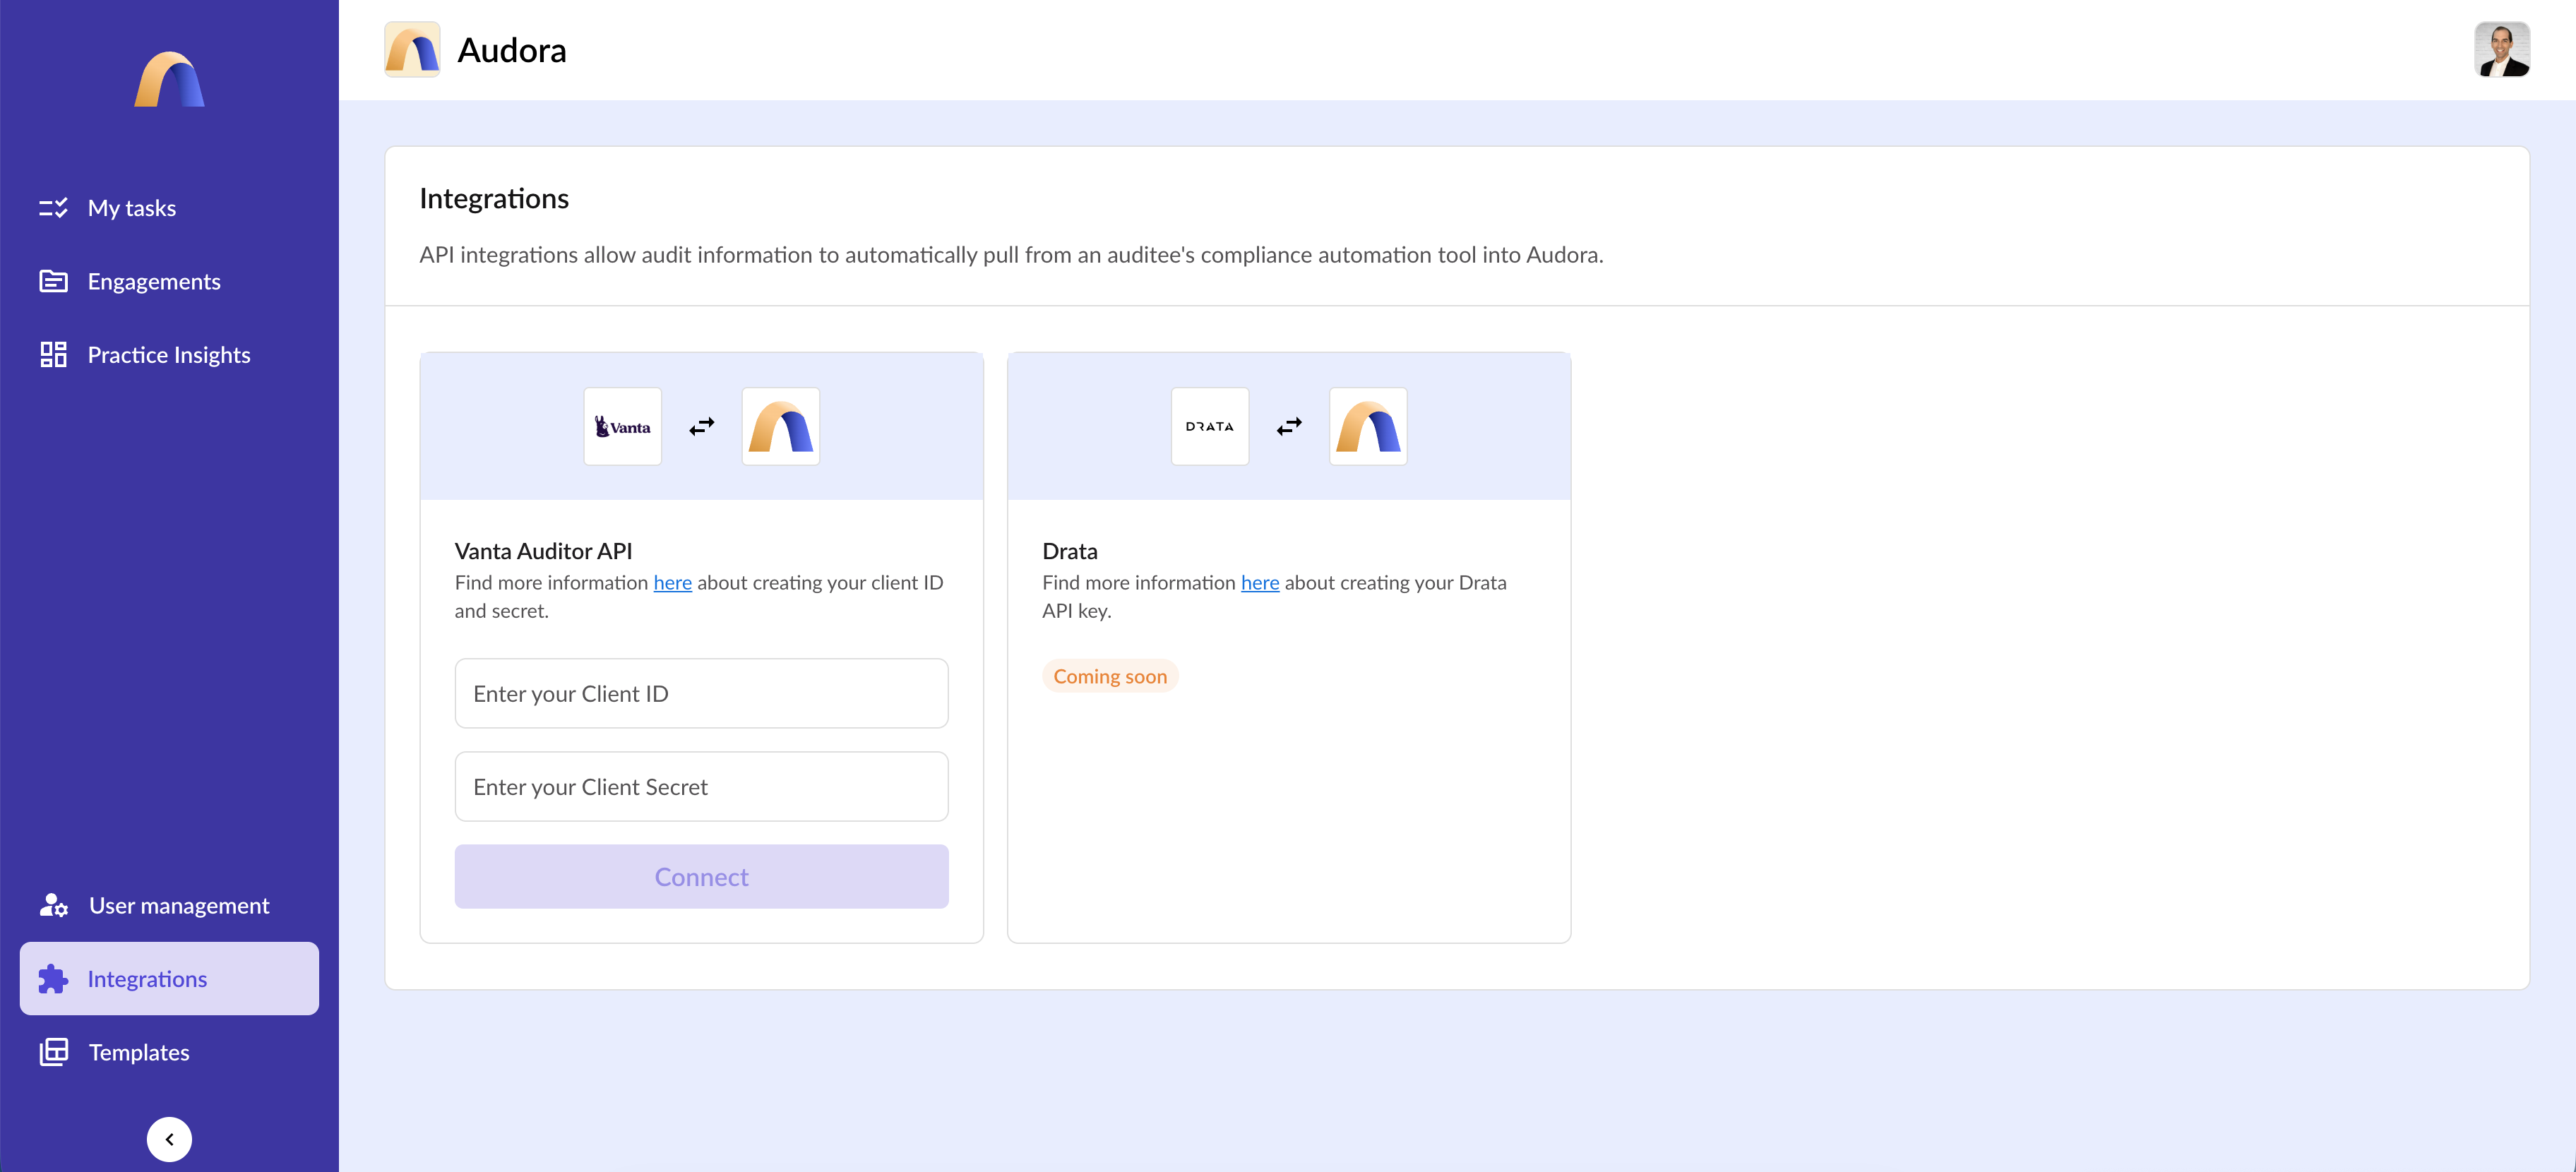Image resolution: width=2576 pixels, height=1172 pixels.
Task: Click the Templates layout icon
Action: click(53, 1052)
